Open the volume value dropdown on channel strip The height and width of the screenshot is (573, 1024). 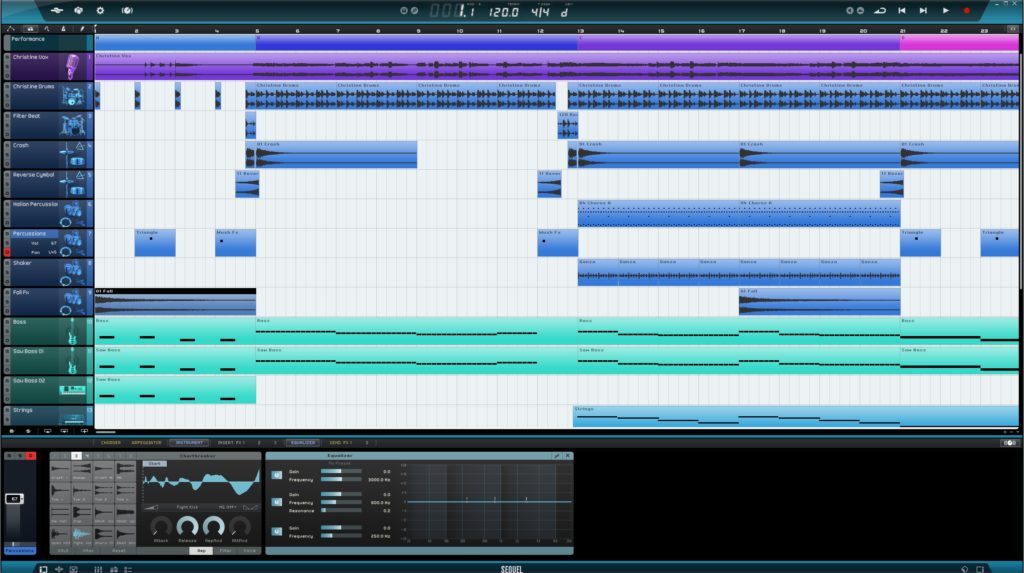pyautogui.click(x=15, y=498)
